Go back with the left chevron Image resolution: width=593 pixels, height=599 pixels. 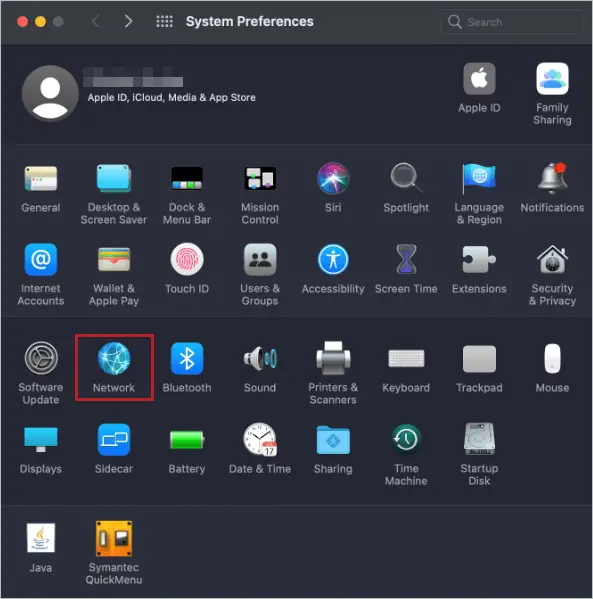tap(96, 21)
